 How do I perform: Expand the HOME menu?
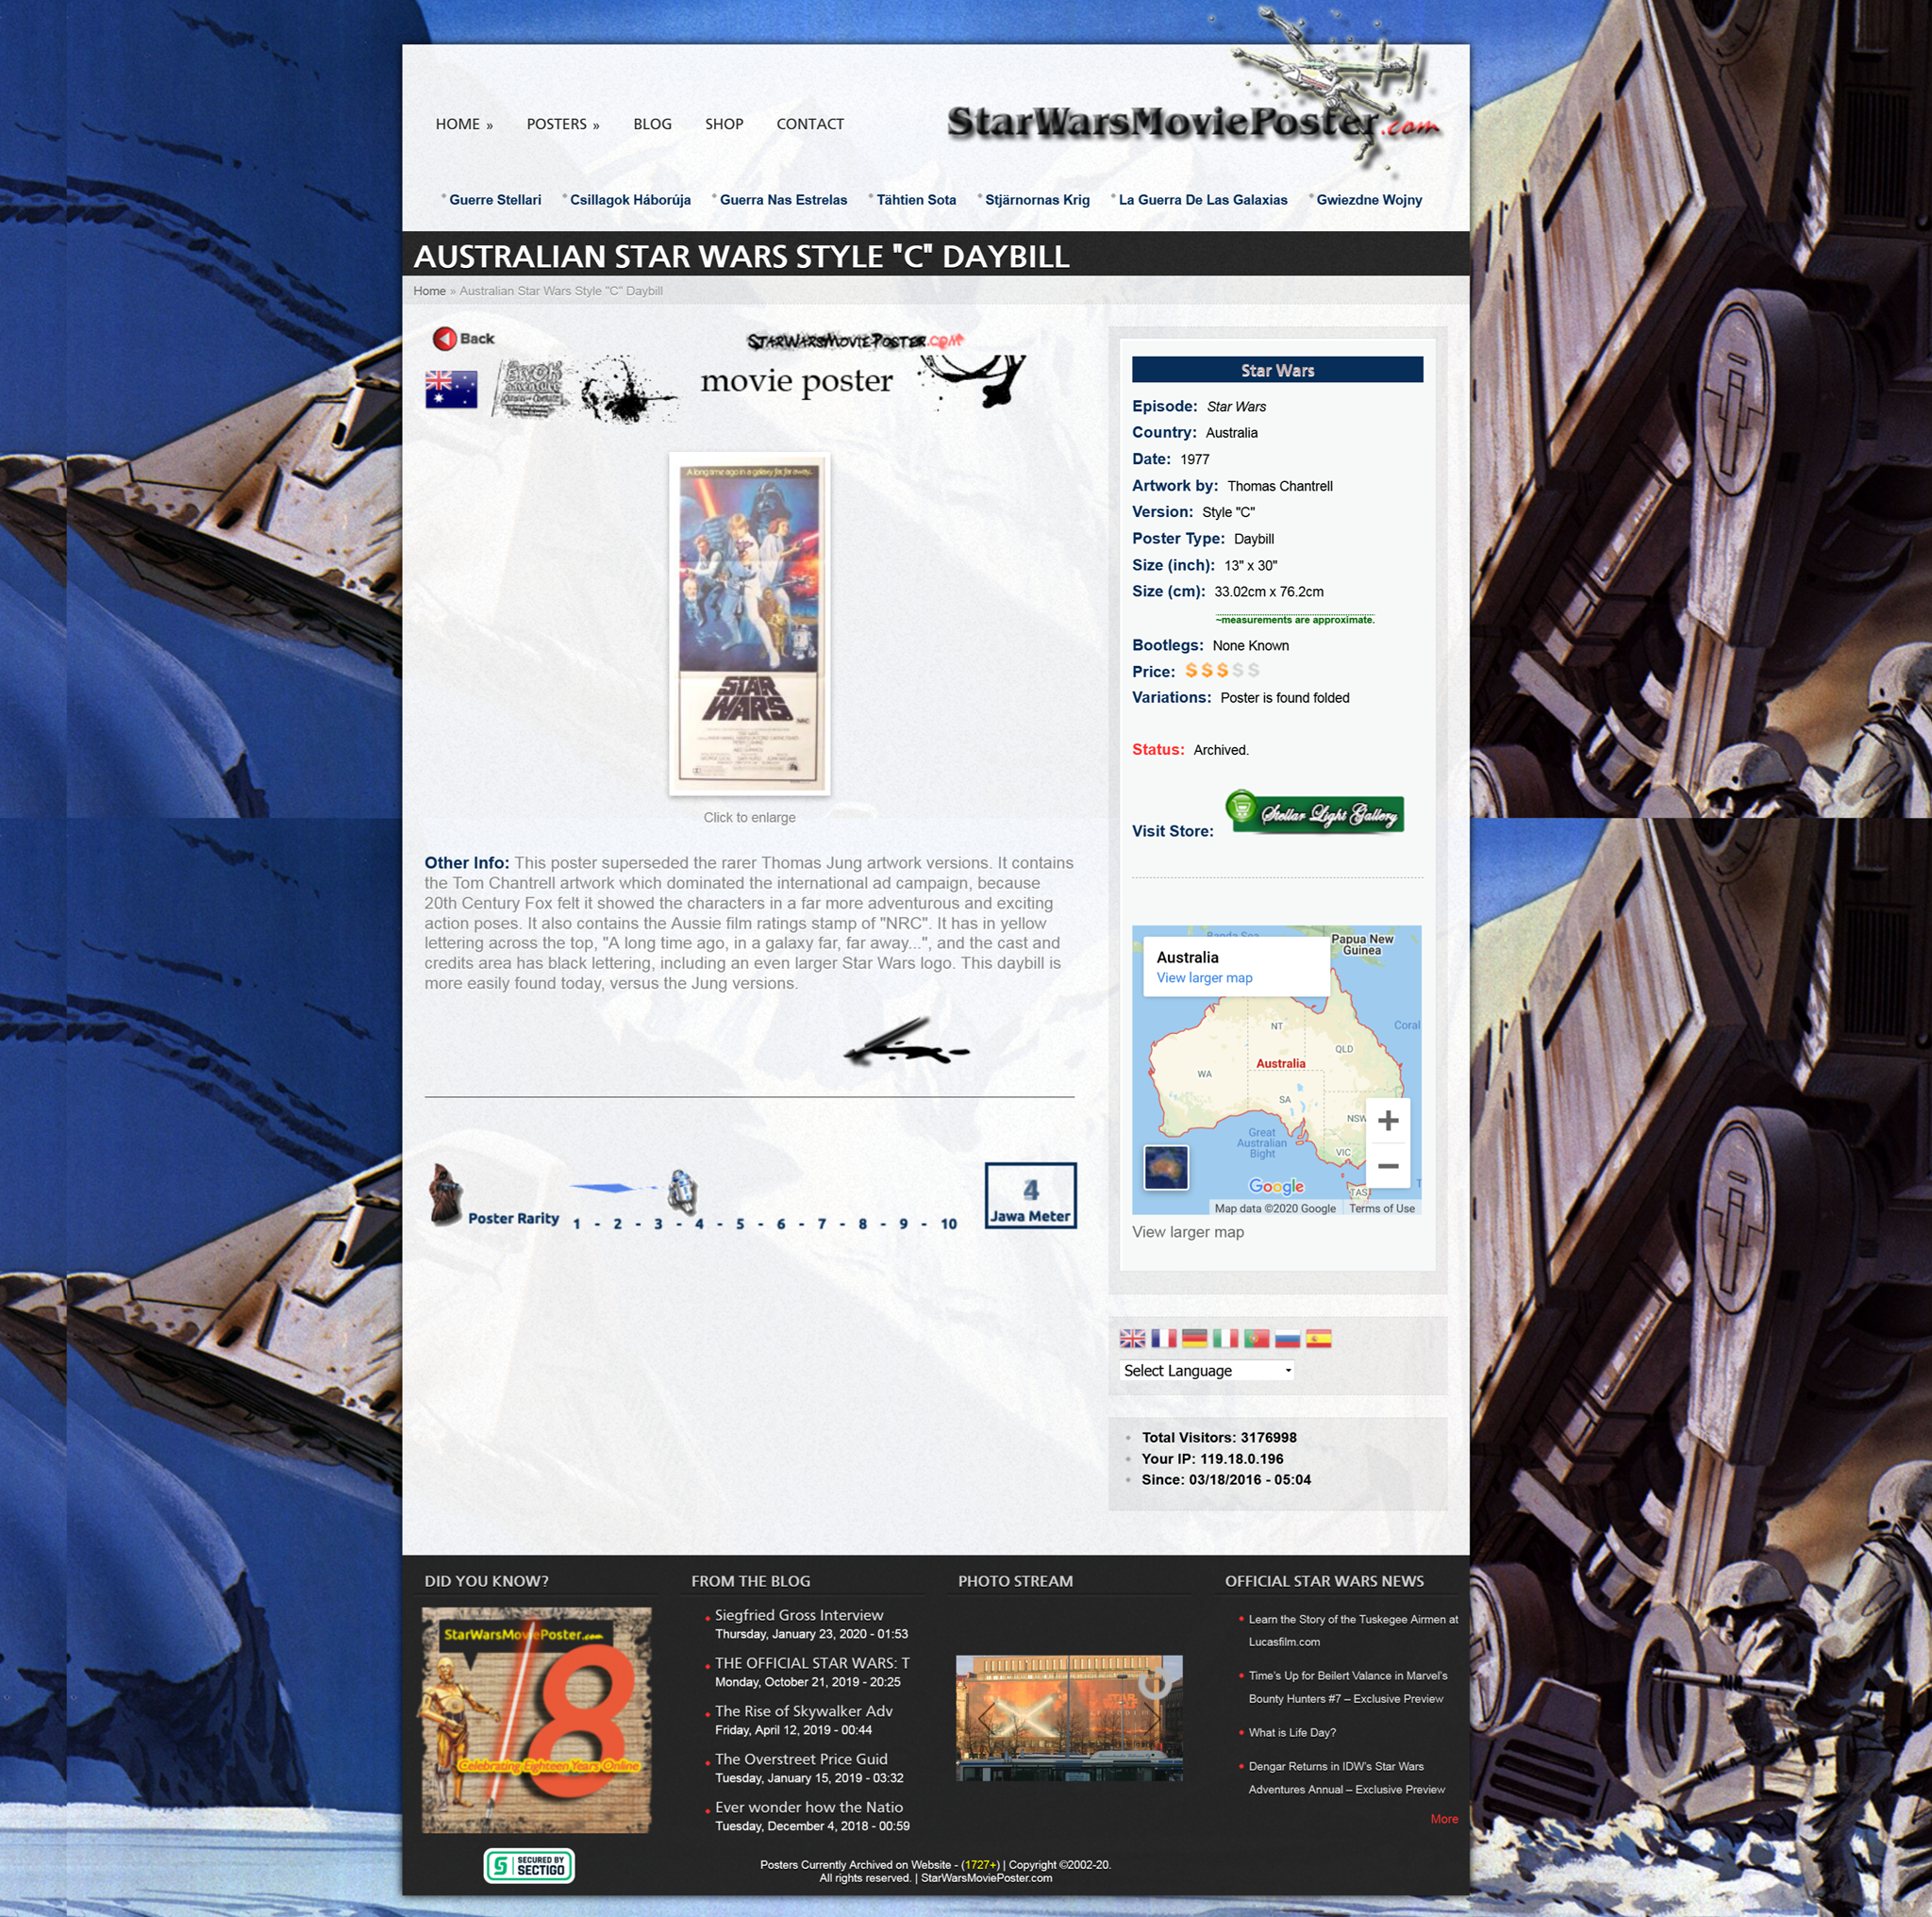[x=464, y=124]
